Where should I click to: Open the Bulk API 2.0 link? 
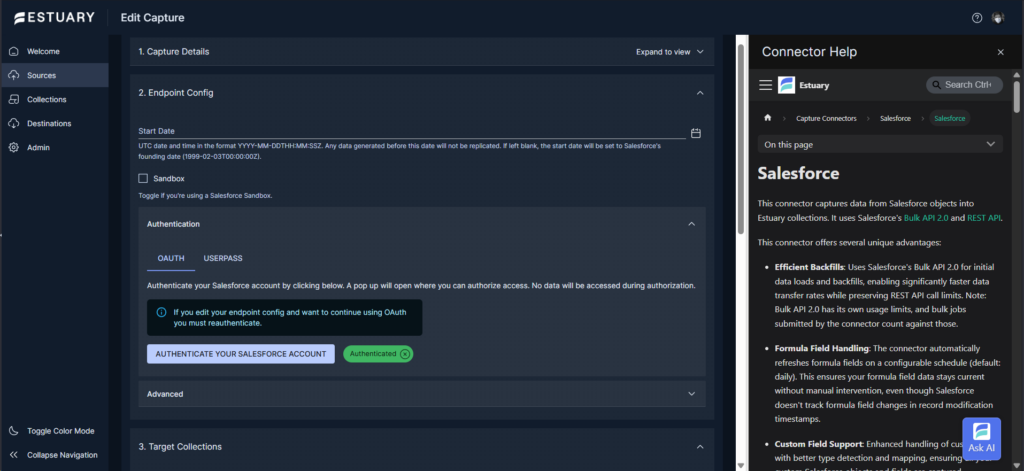(925, 218)
